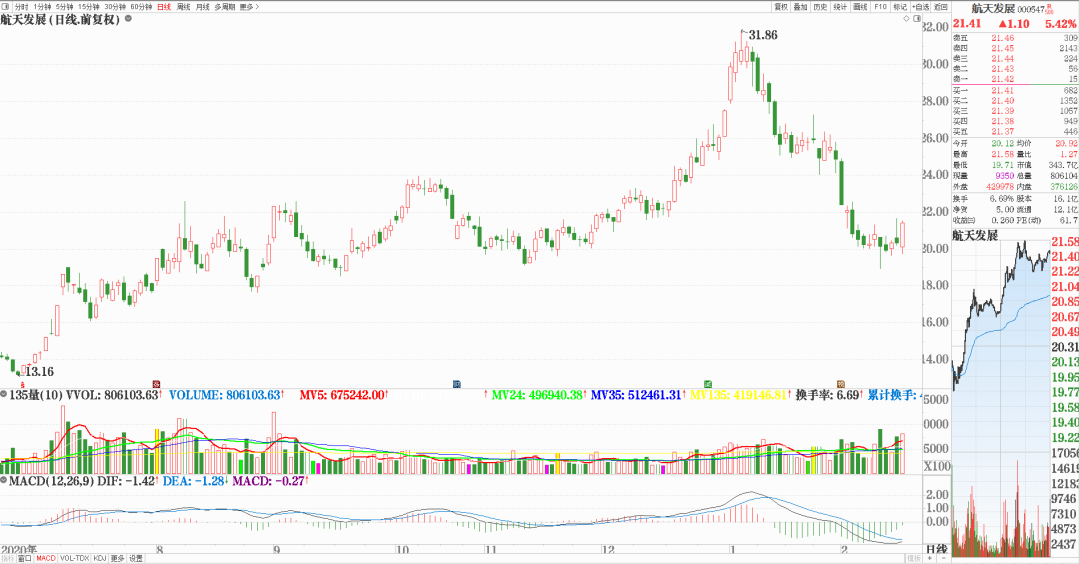Click 卖一 ask price 21.42
The height and width of the screenshot is (564, 1080).
pyautogui.click(x=1002, y=80)
